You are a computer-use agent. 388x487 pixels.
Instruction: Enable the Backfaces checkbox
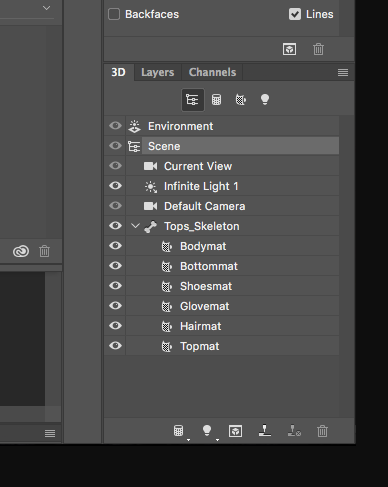pyautogui.click(x=114, y=14)
